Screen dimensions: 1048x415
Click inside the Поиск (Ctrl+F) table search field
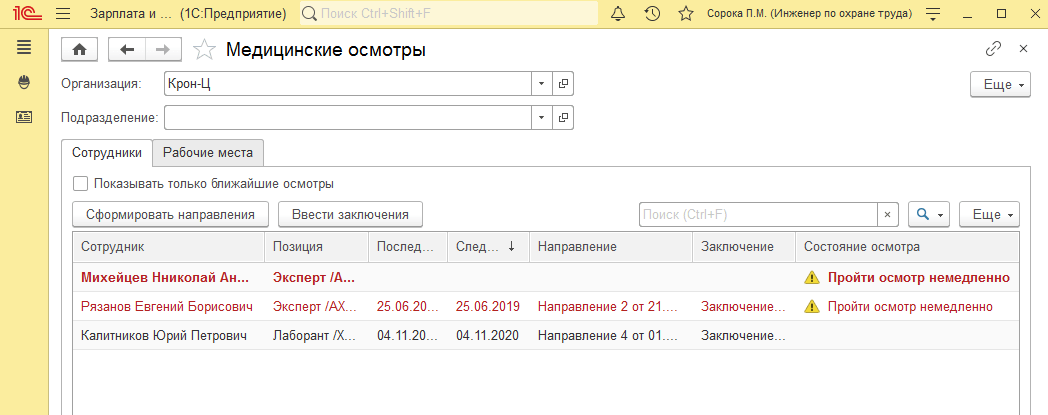[757, 214]
